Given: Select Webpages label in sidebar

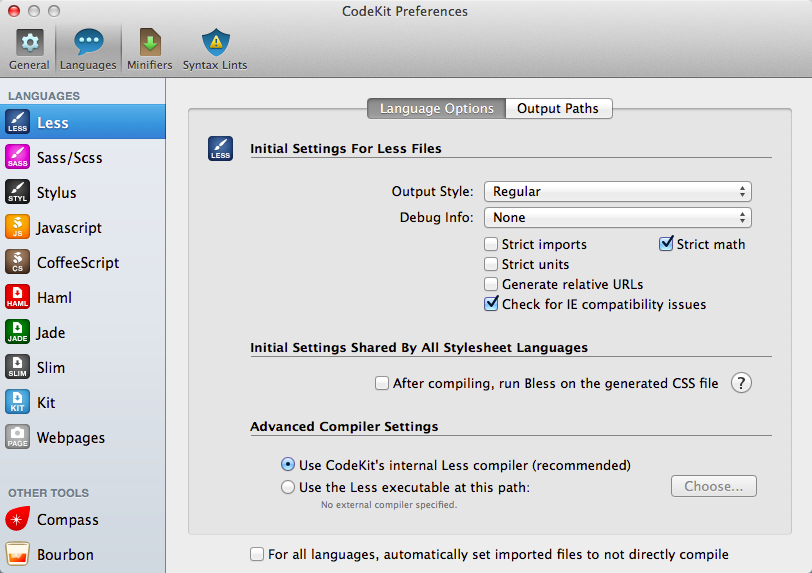Looking at the screenshot, I should [x=71, y=438].
